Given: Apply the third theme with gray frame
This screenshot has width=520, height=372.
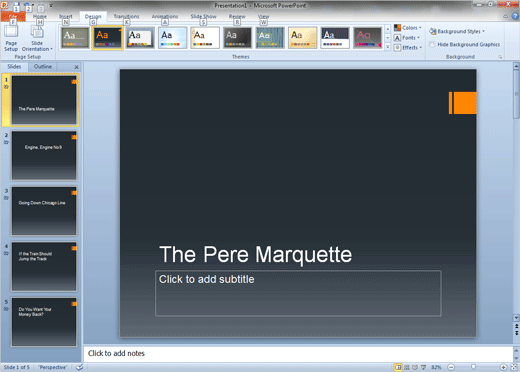Looking at the screenshot, I should click(140, 38).
